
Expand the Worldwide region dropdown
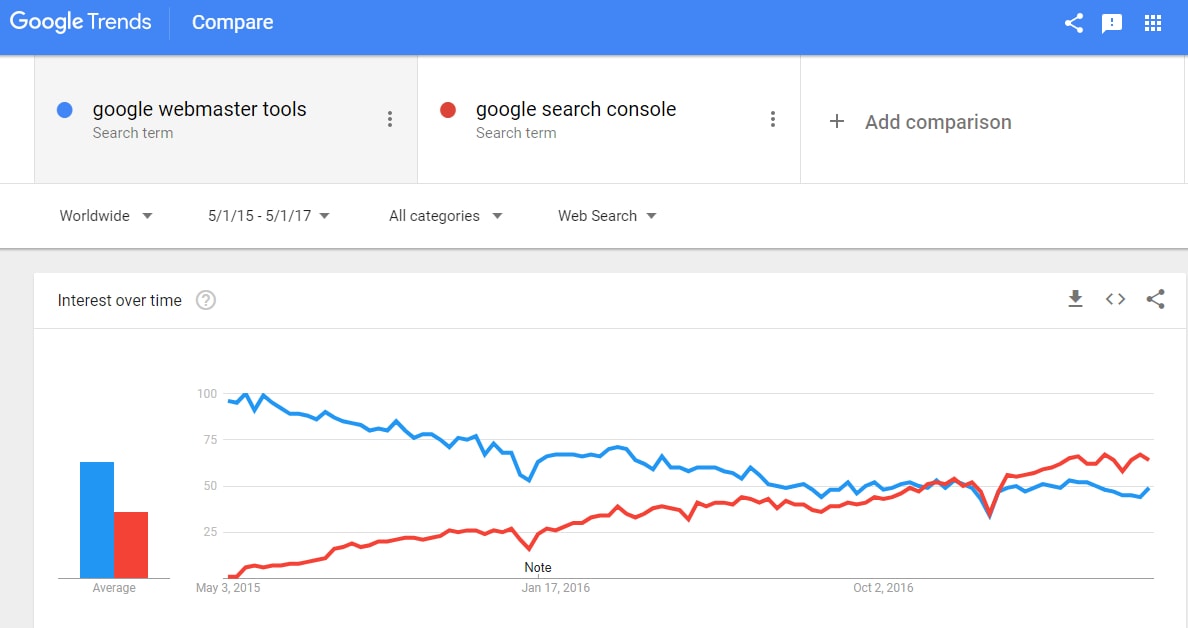tap(105, 215)
